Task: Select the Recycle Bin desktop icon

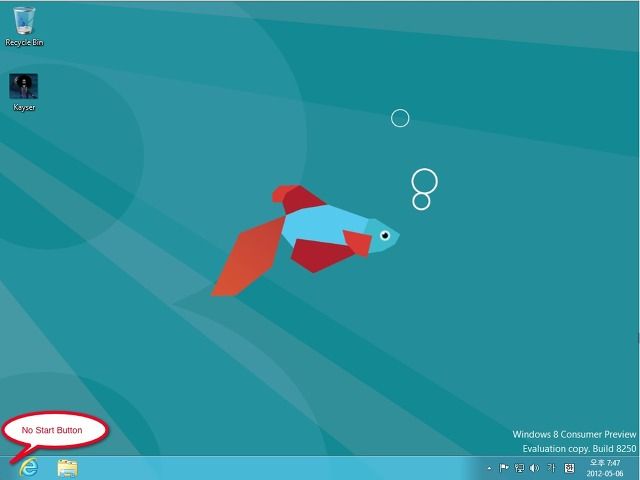Action: 24,26
